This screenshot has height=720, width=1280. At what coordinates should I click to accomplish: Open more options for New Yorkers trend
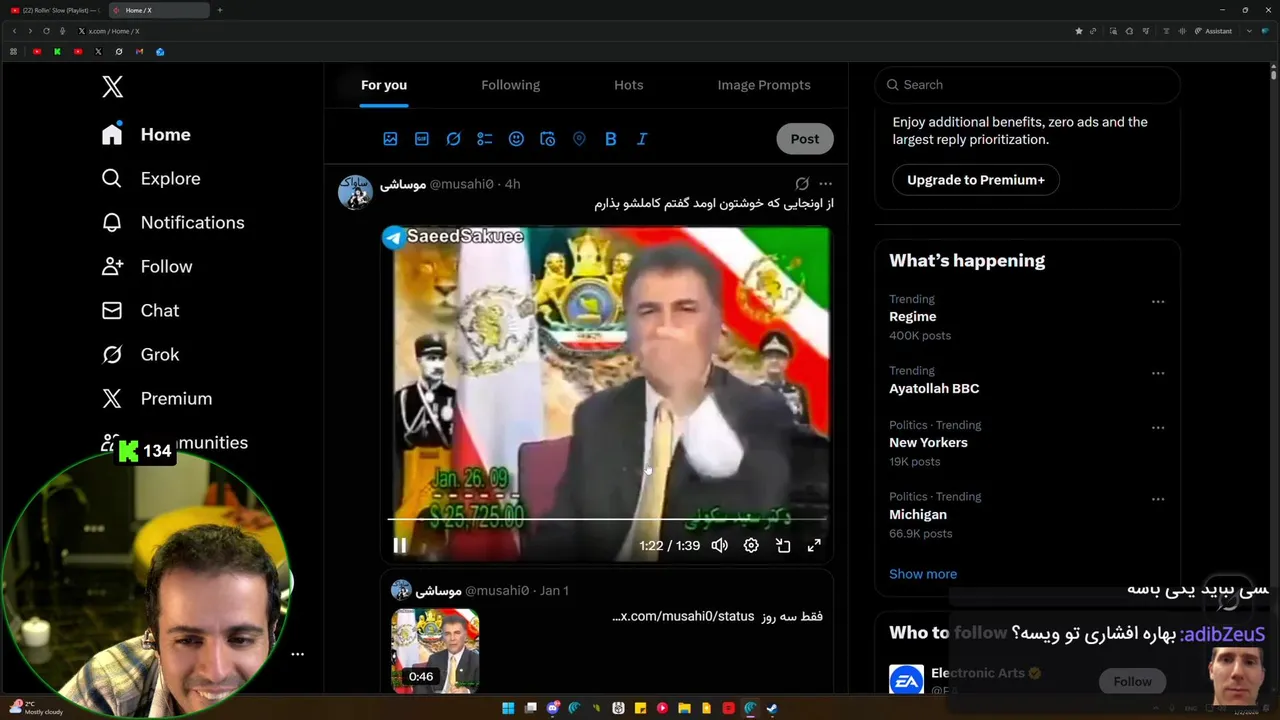[1158, 427]
